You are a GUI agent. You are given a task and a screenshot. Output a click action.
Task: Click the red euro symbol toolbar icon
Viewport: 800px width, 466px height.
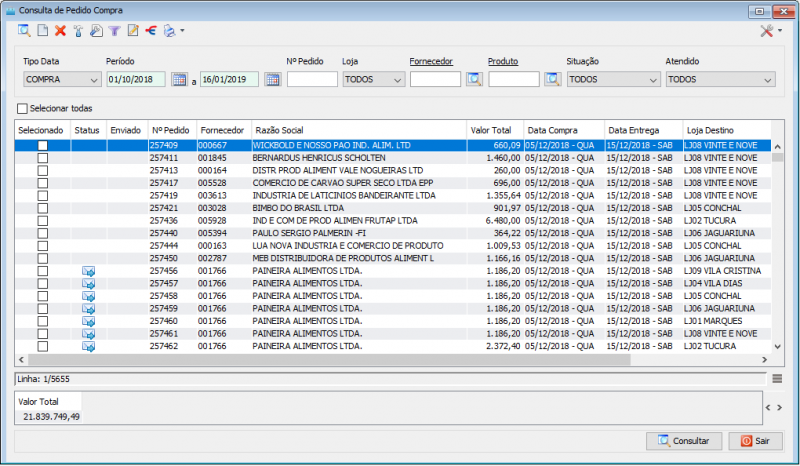(151, 31)
